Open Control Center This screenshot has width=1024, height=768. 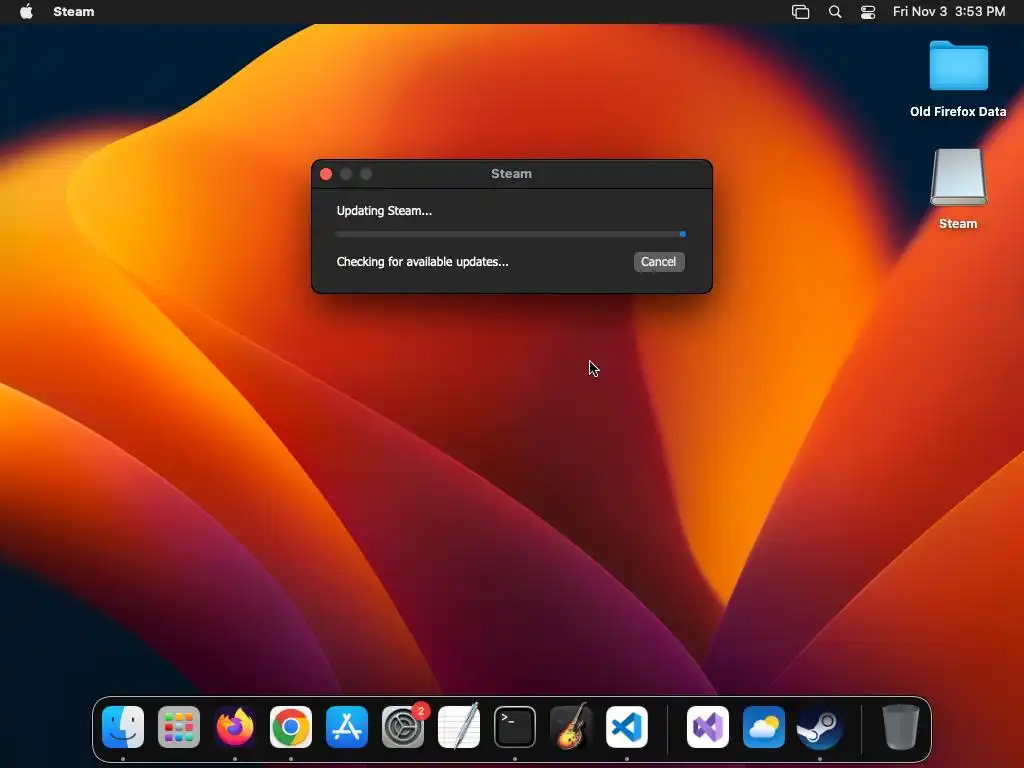867,11
